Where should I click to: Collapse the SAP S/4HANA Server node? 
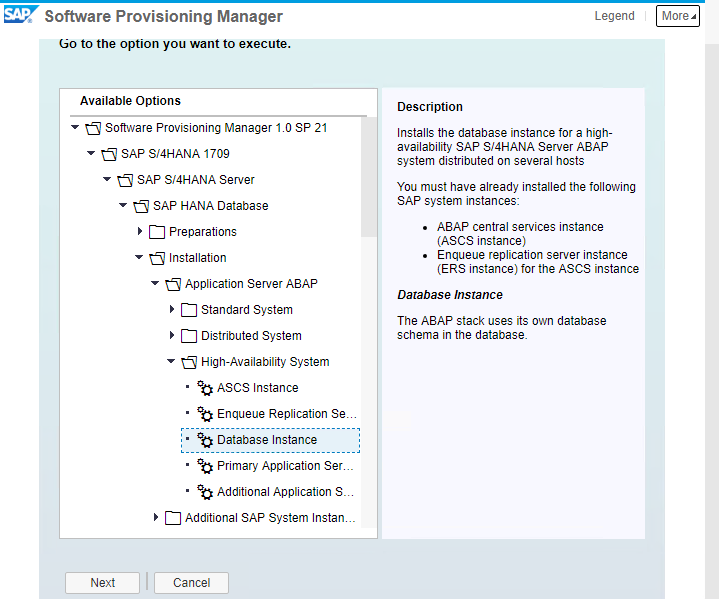[107, 179]
